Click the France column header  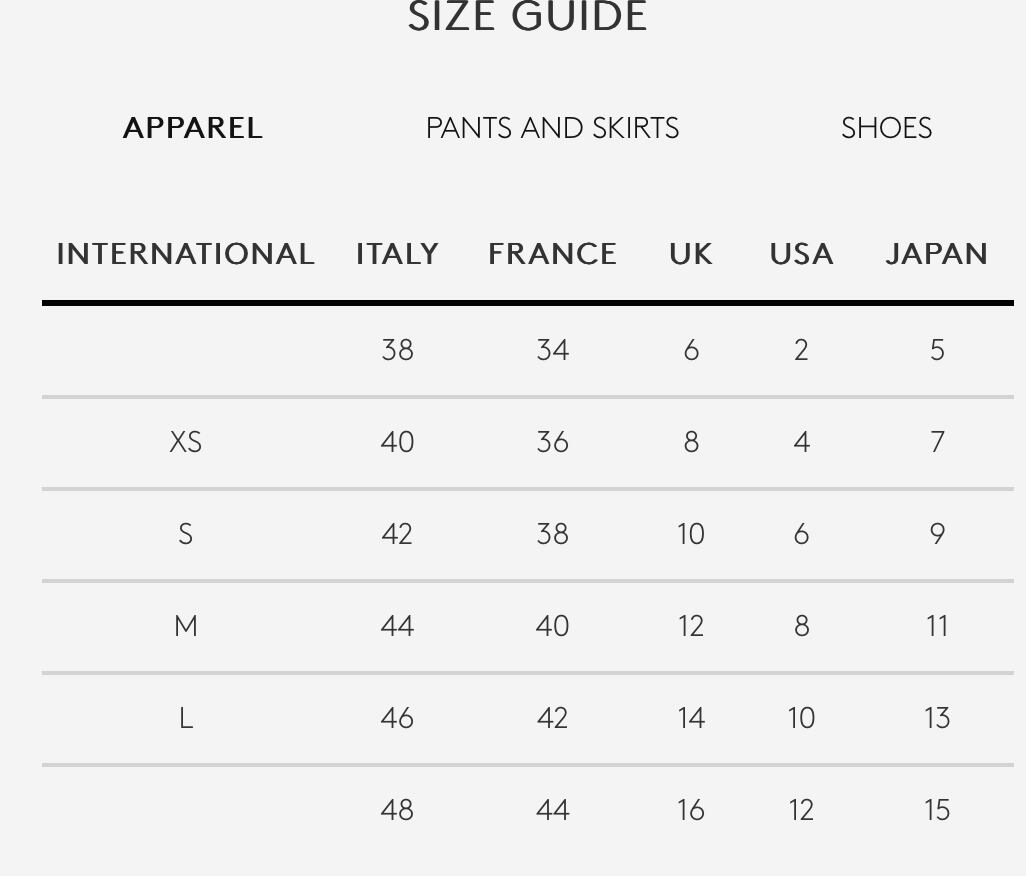click(552, 254)
